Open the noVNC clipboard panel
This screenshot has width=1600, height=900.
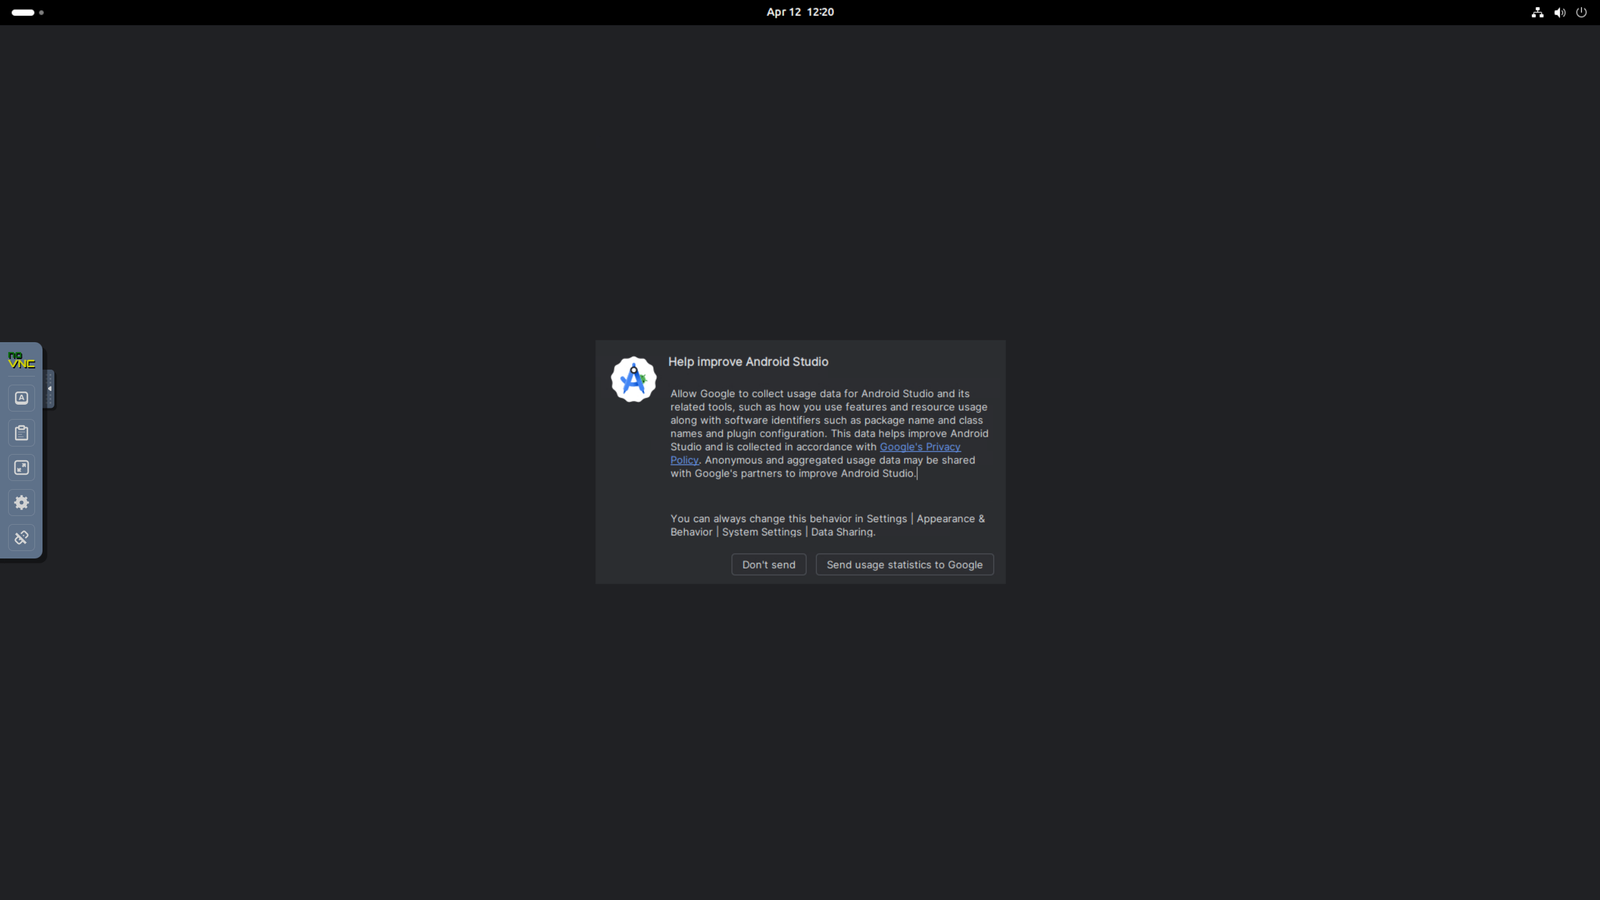(x=21, y=433)
